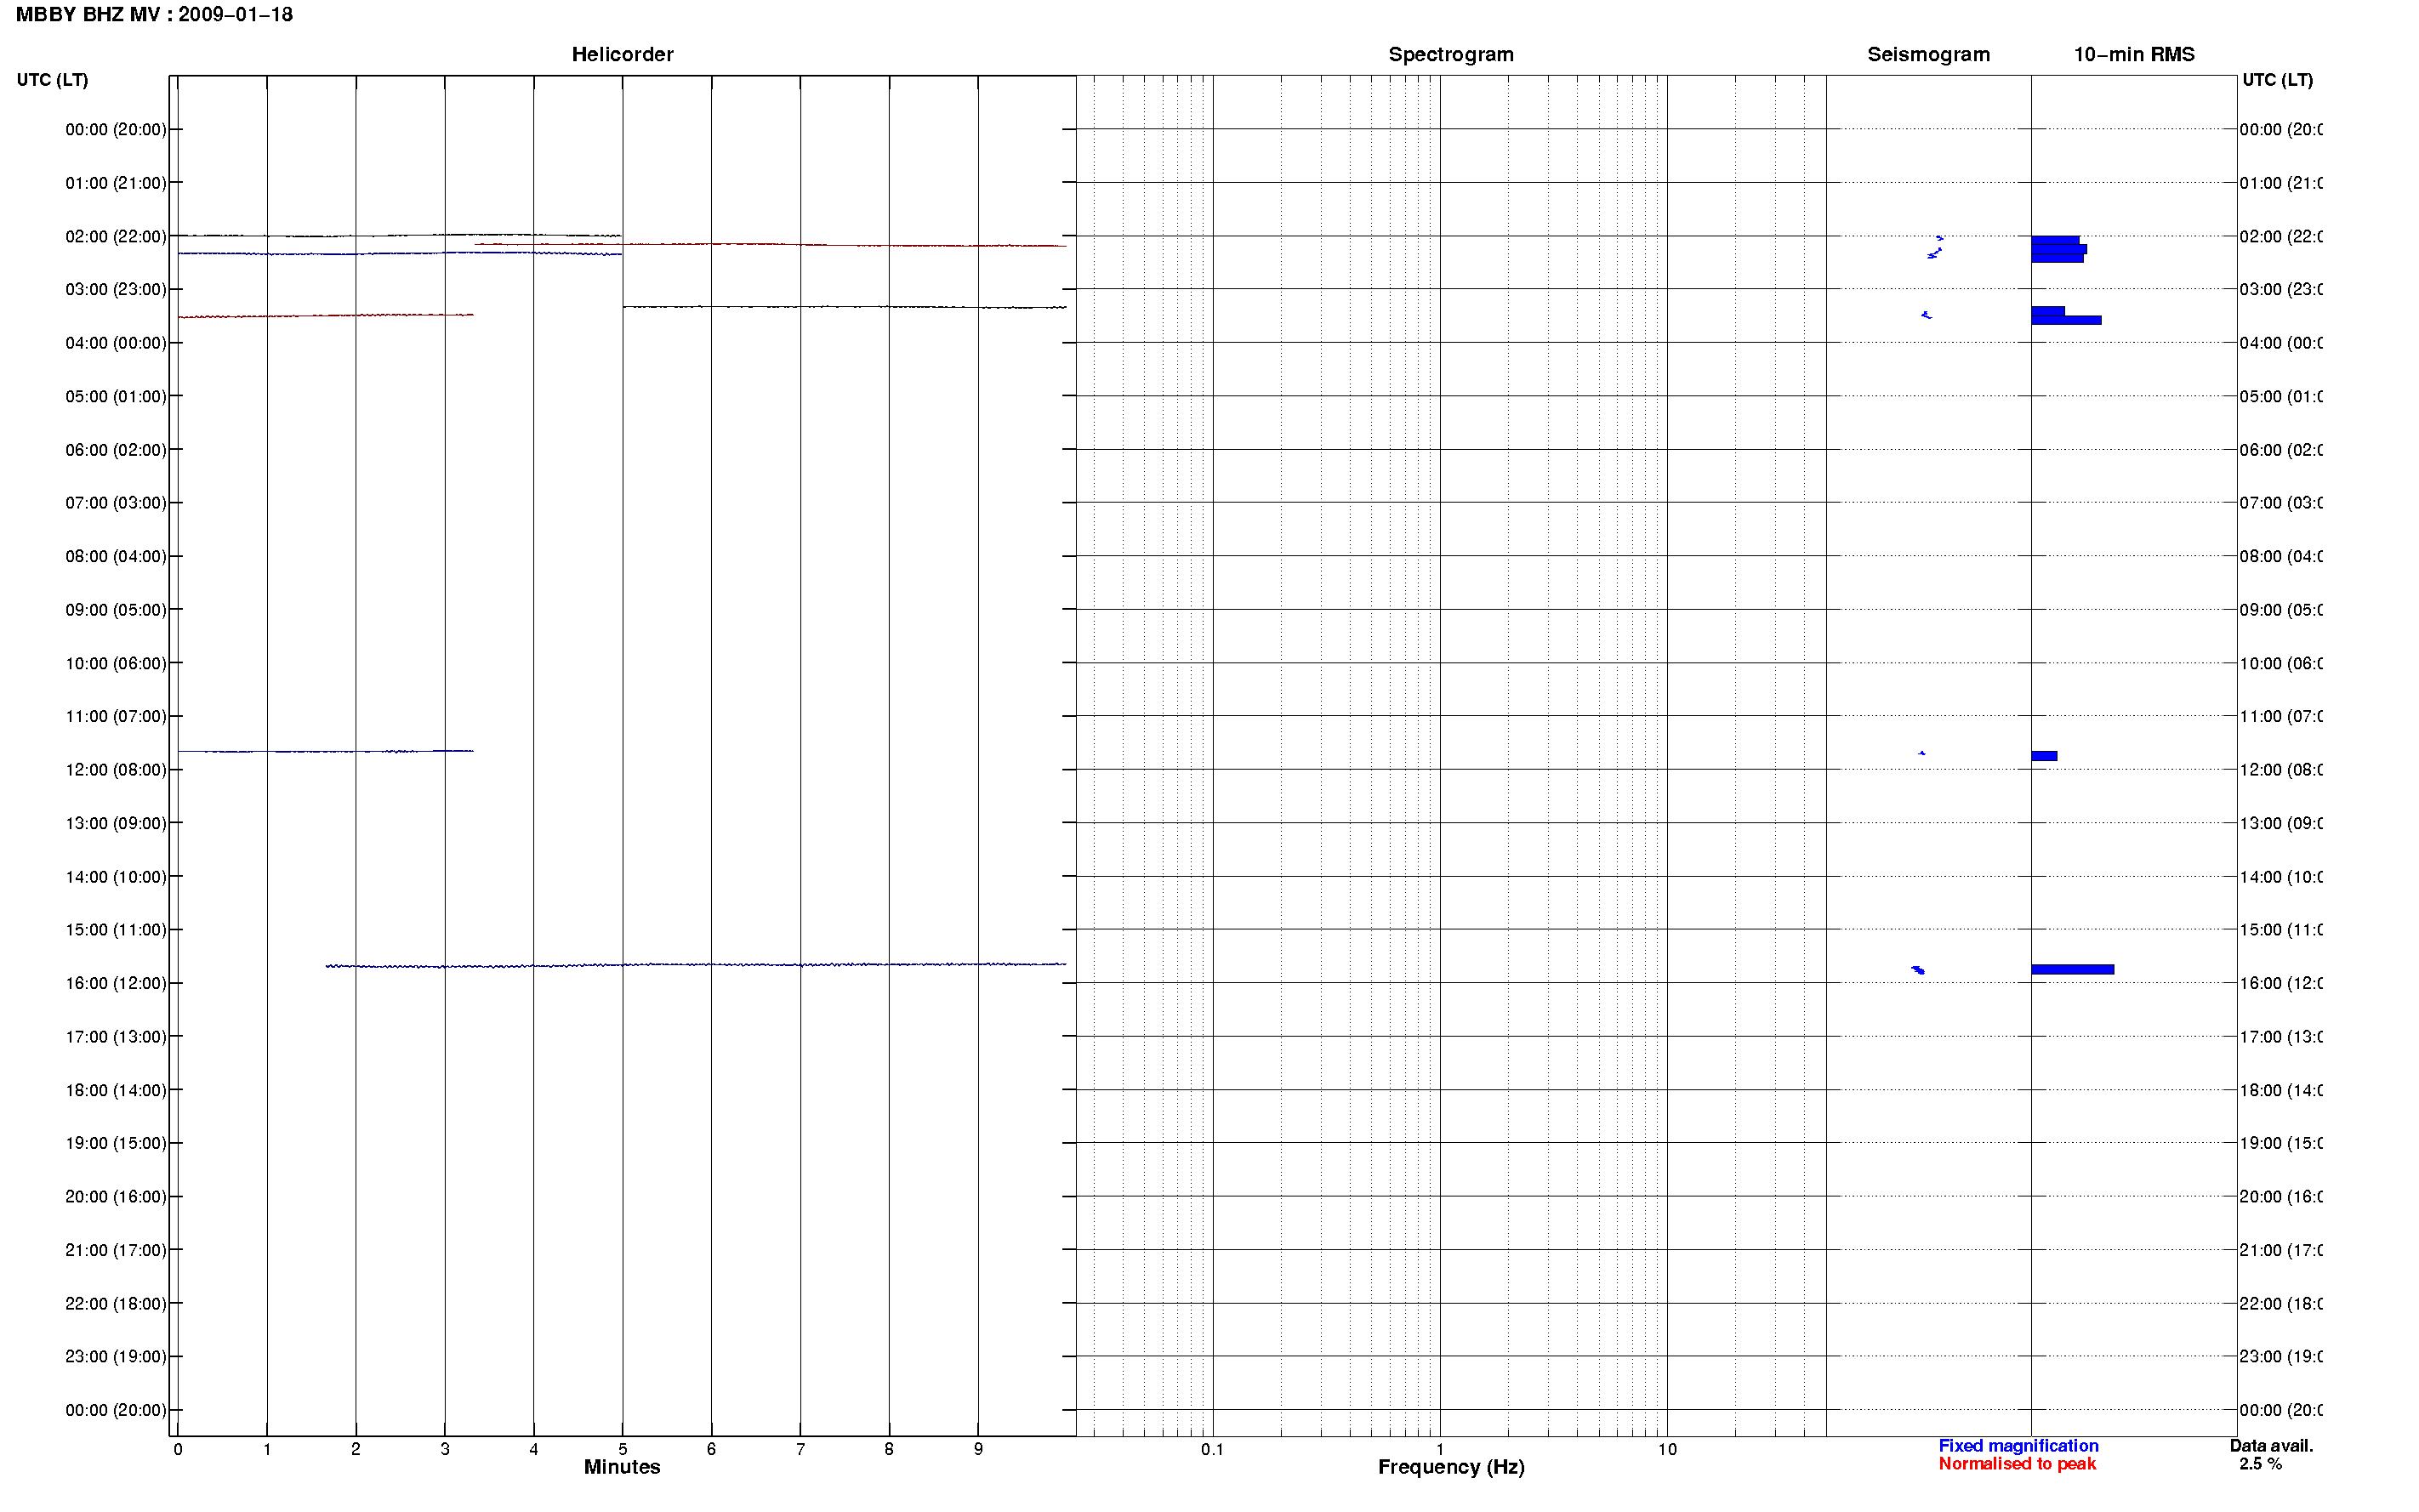Click the right-side '05:00' time label

(x=2280, y=397)
